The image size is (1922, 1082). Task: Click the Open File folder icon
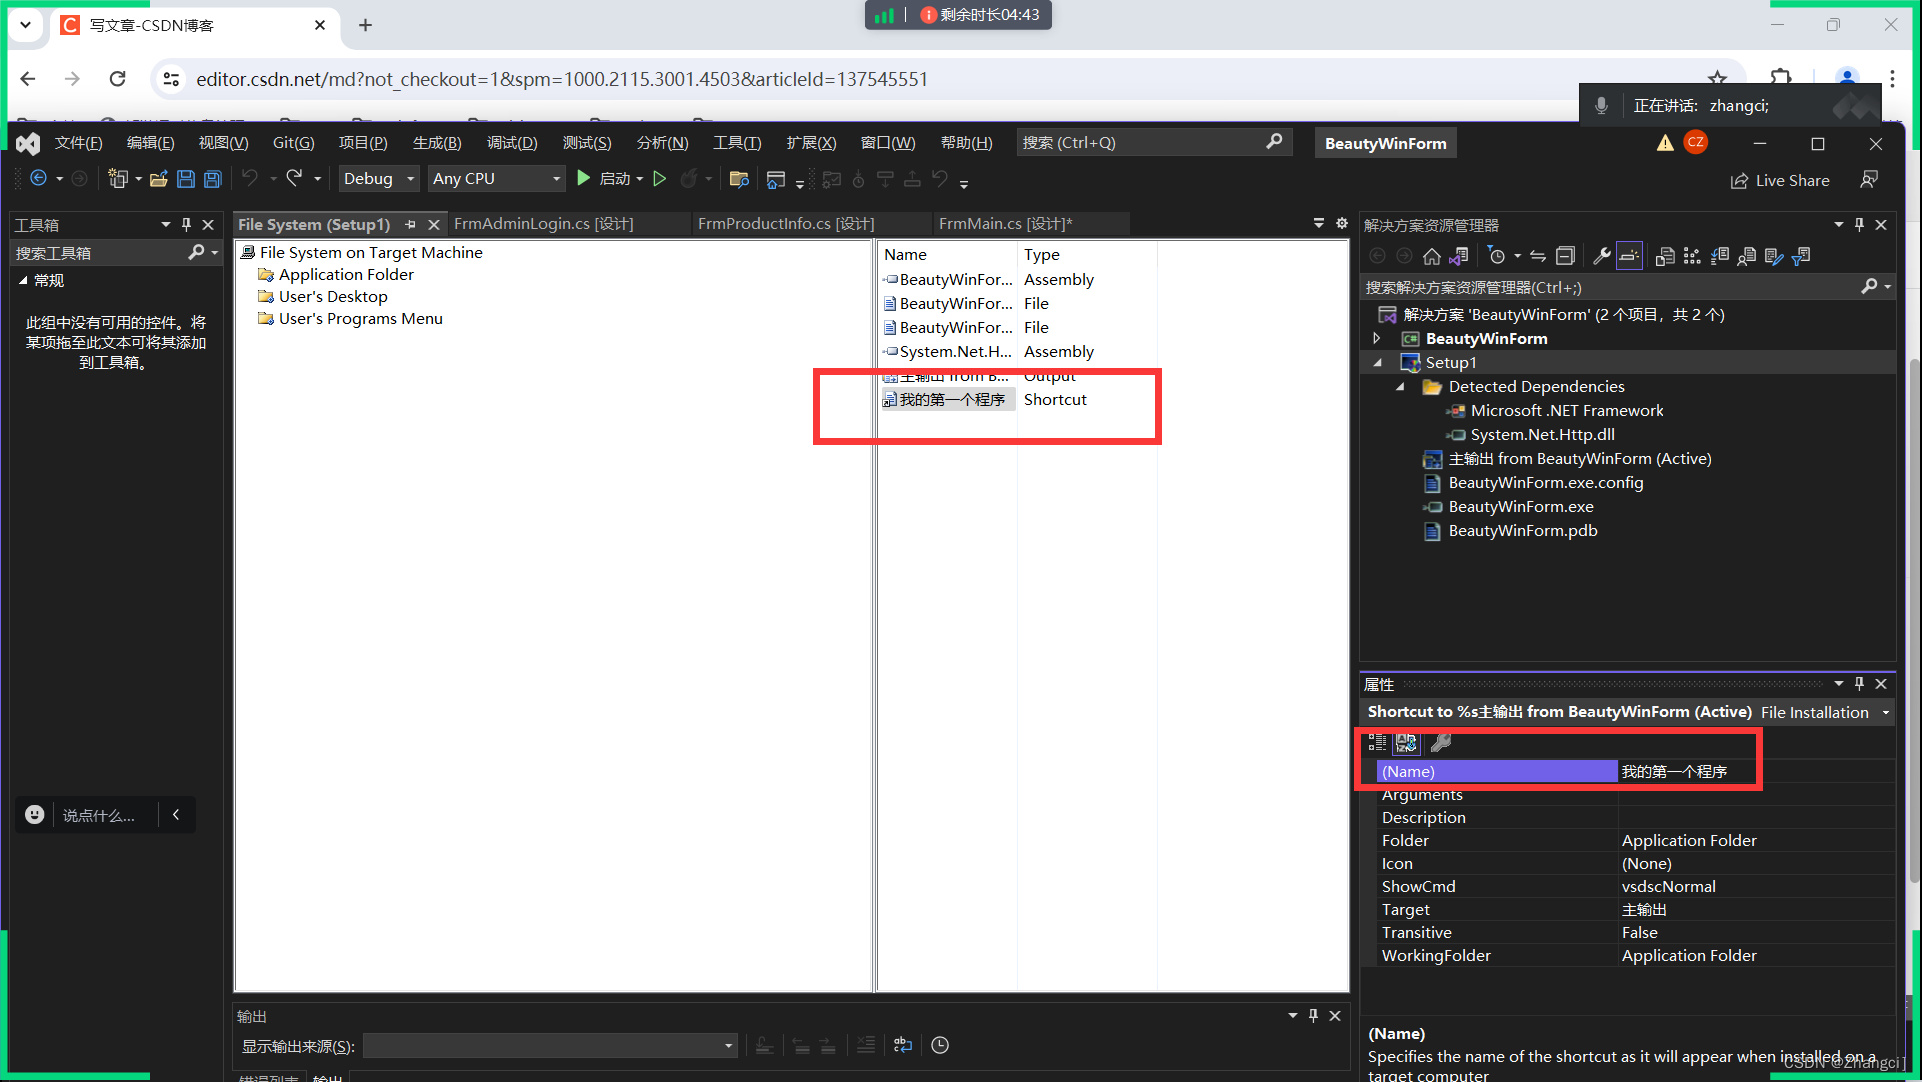(158, 179)
